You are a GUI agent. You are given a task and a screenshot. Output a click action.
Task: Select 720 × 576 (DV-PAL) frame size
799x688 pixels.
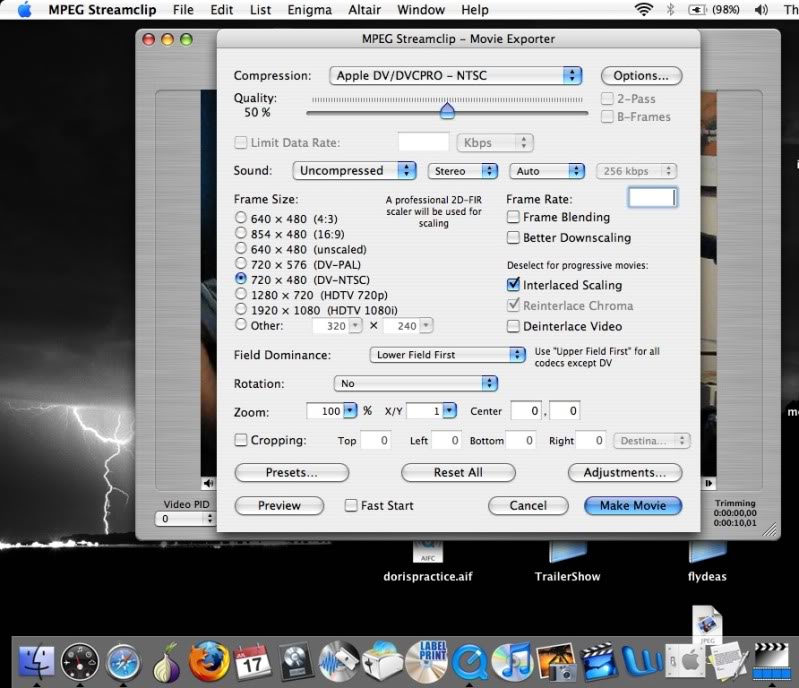click(x=241, y=263)
